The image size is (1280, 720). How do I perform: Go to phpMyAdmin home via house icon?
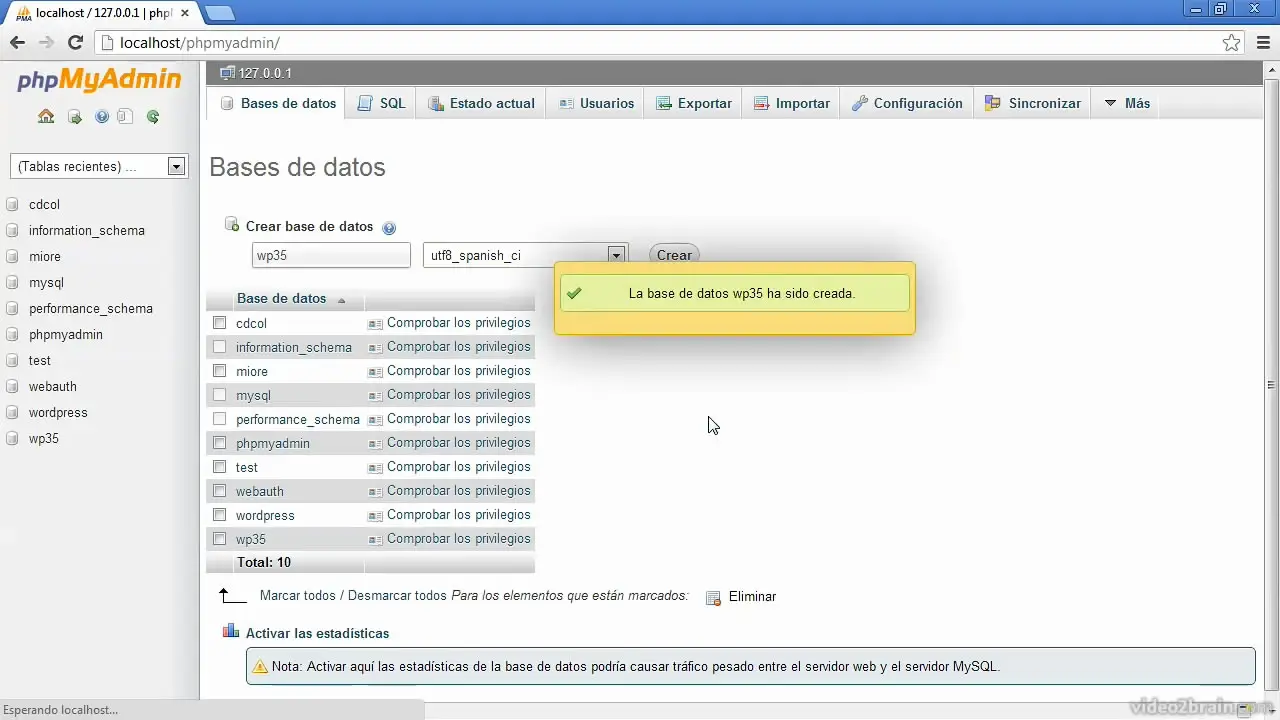46,116
